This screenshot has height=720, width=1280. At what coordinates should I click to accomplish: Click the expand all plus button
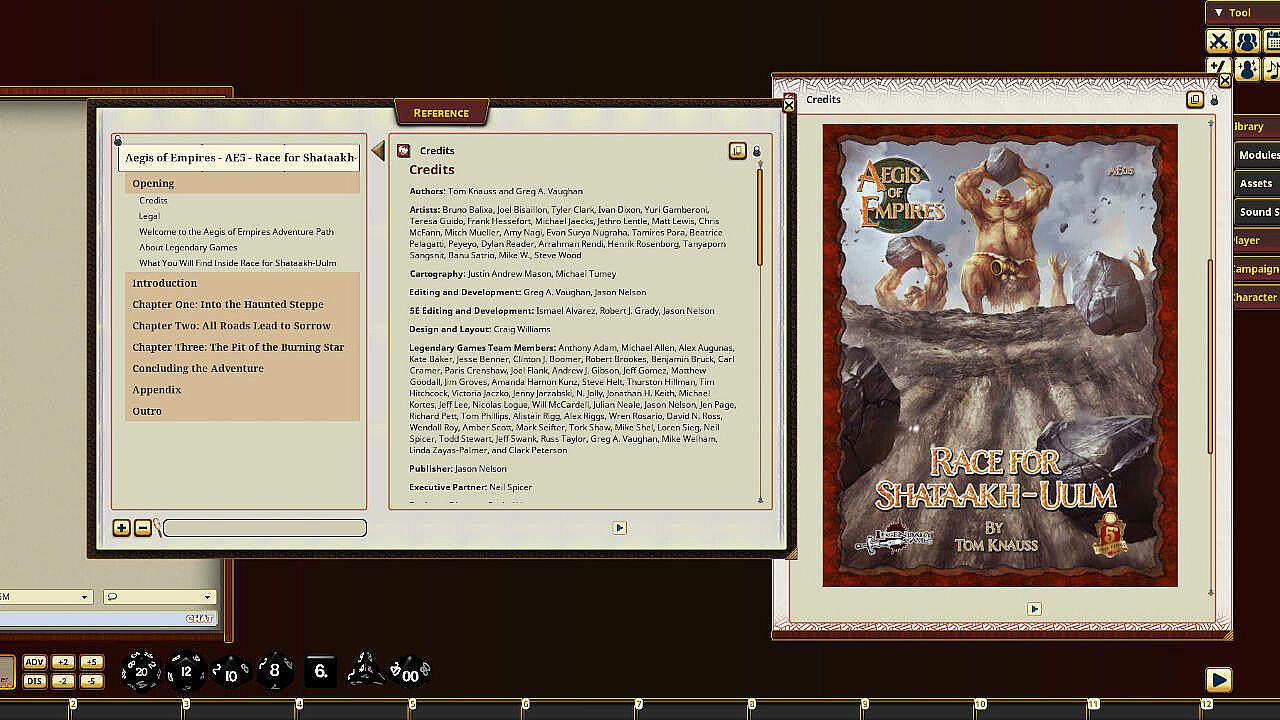[x=121, y=528]
